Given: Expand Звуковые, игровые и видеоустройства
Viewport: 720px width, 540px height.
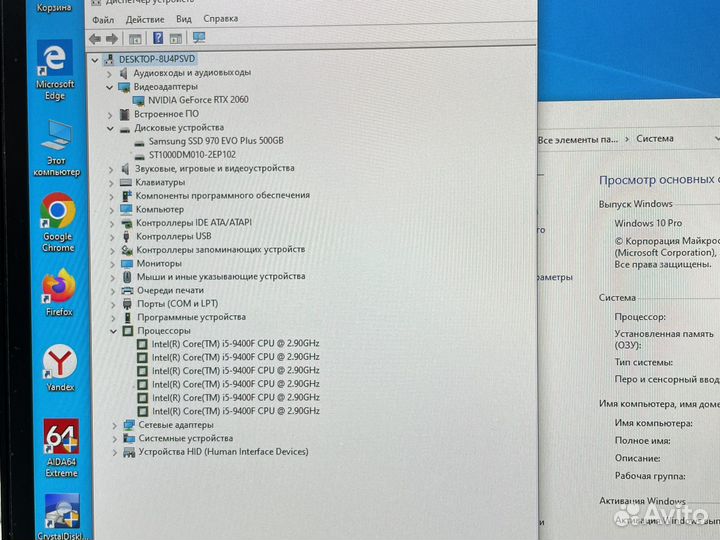Looking at the screenshot, I should point(111,169).
